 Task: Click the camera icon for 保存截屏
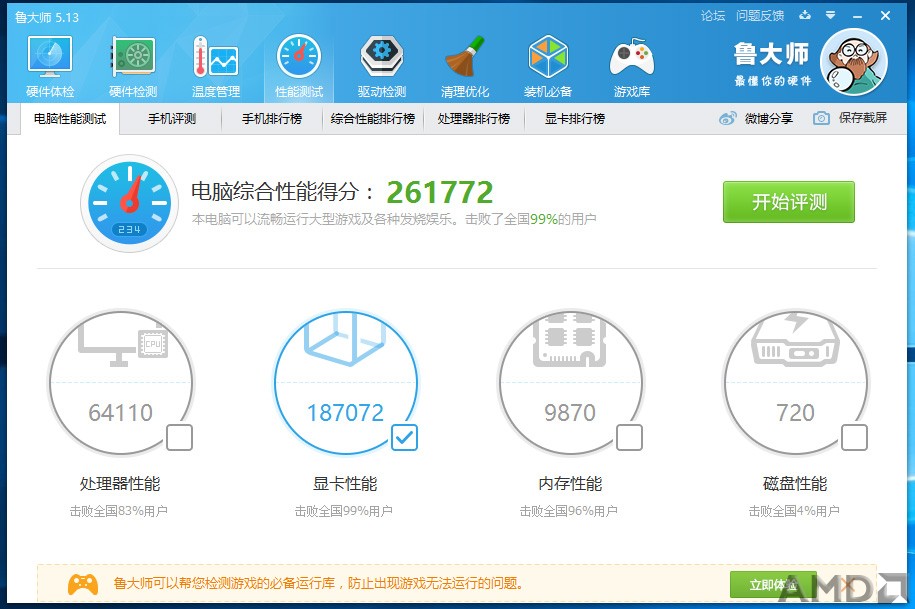(821, 118)
